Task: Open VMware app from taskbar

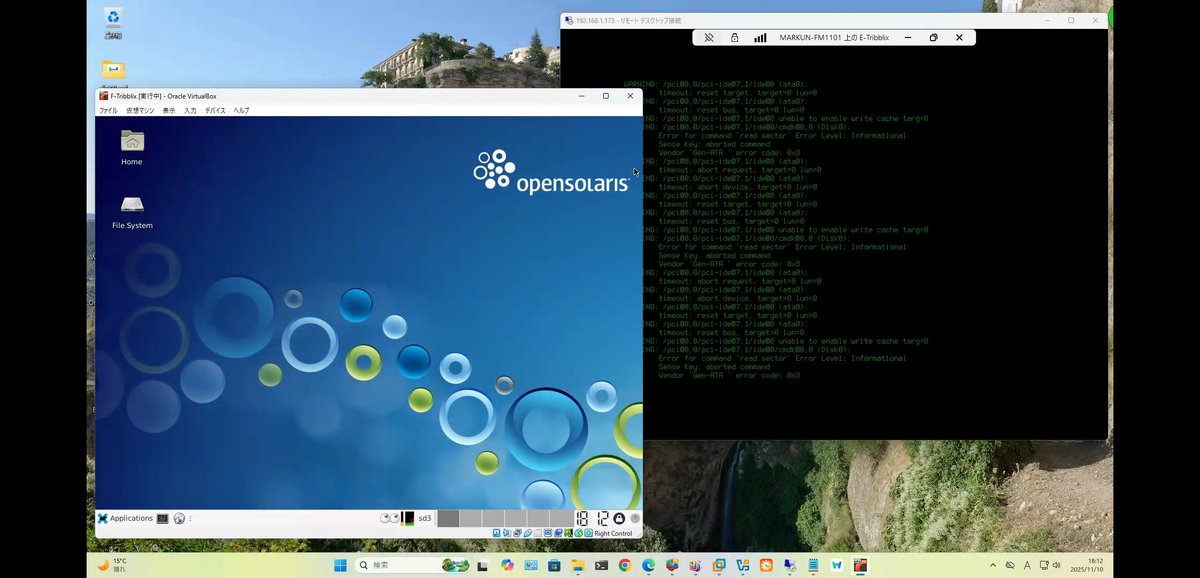Action: tap(719, 565)
